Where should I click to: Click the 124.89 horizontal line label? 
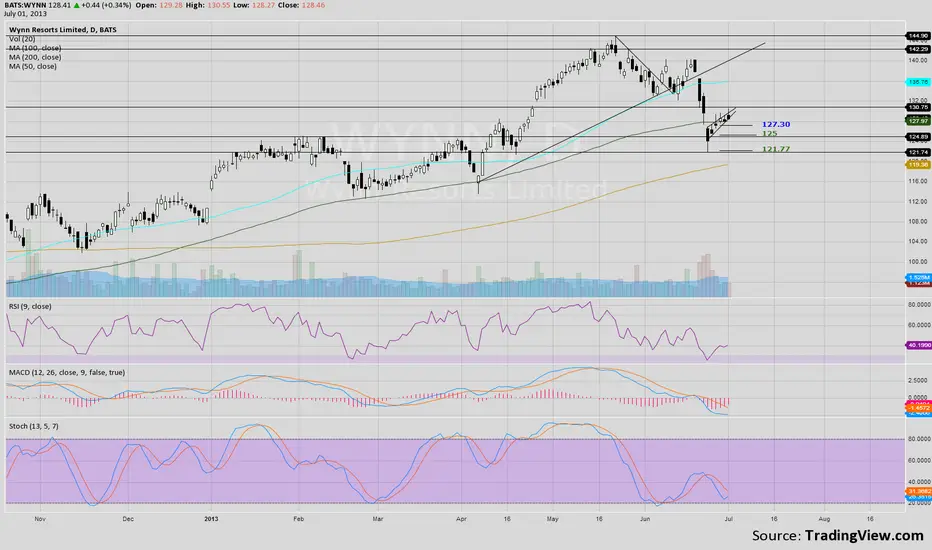click(918, 137)
